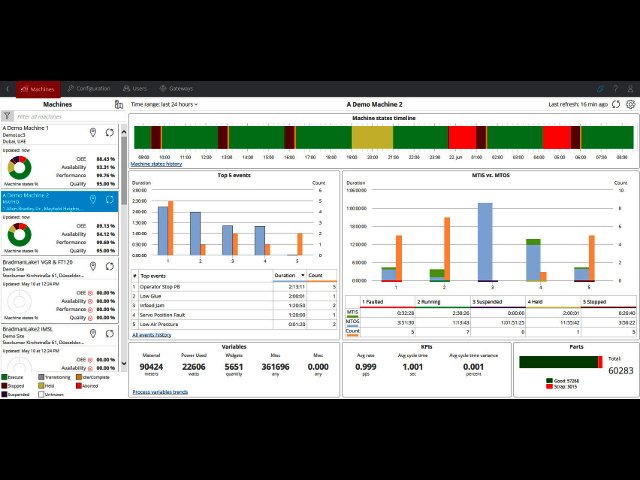Open the help question mark icon
This screenshot has height=480, width=640.
(614, 89)
